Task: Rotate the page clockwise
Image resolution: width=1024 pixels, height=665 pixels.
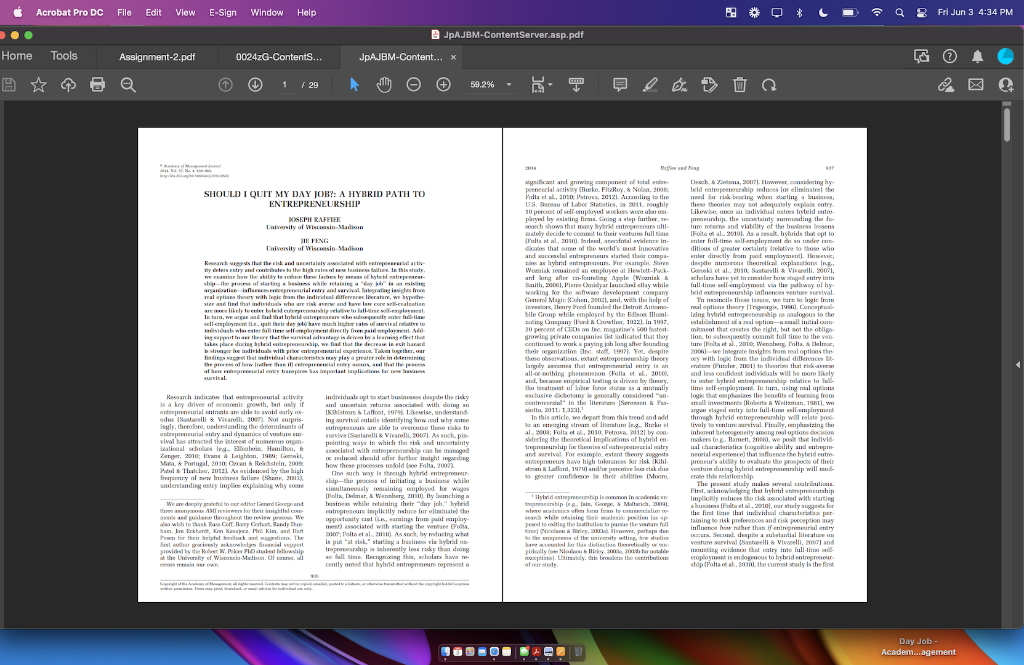Action: pyautogui.click(x=769, y=85)
